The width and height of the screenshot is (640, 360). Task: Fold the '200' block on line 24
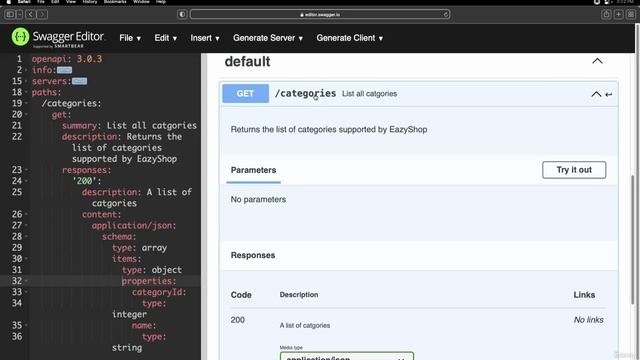pos(26,181)
